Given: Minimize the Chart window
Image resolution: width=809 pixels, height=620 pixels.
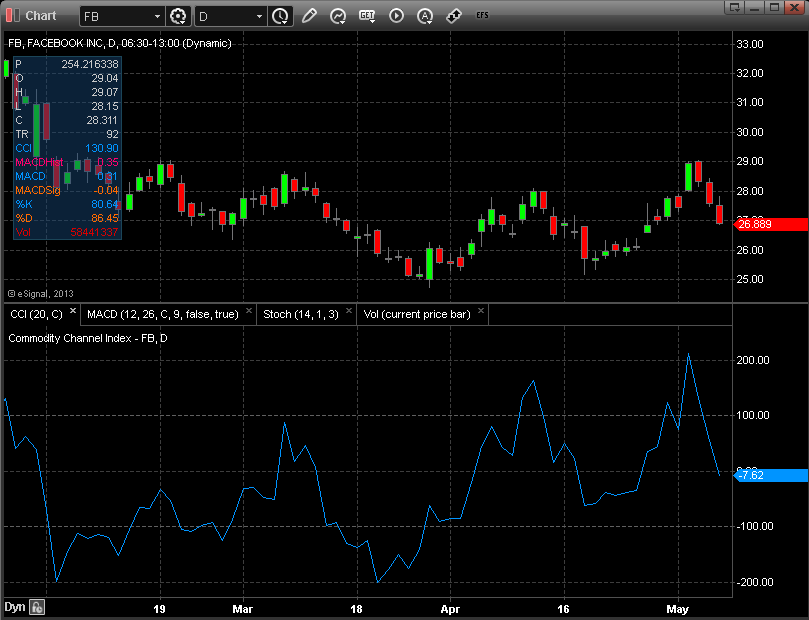Looking at the screenshot, I should [x=755, y=7].
